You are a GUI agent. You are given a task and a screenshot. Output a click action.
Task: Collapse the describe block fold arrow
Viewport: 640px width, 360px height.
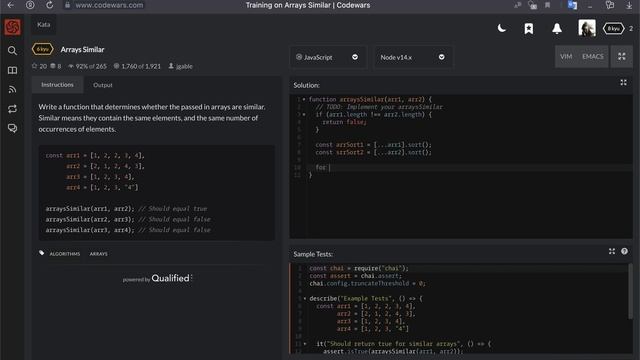305,298
